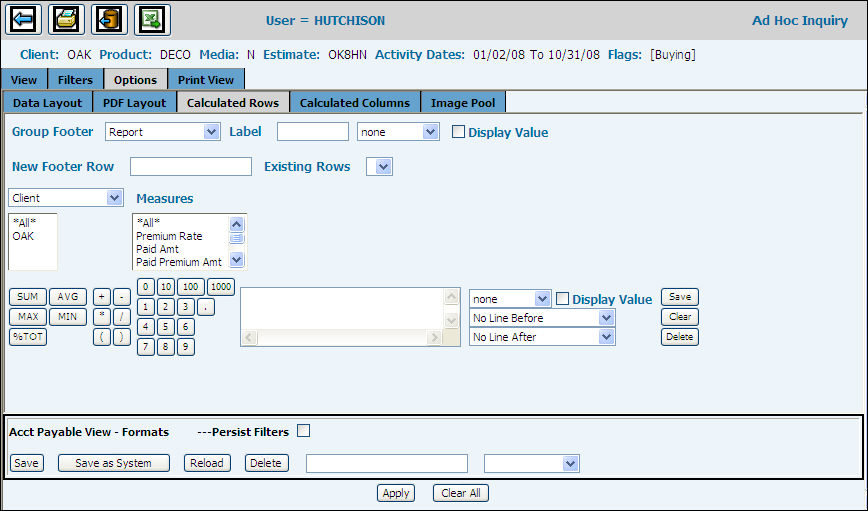Click the multiply operator button
Viewport: 868px width, 511px height.
pos(102,317)
